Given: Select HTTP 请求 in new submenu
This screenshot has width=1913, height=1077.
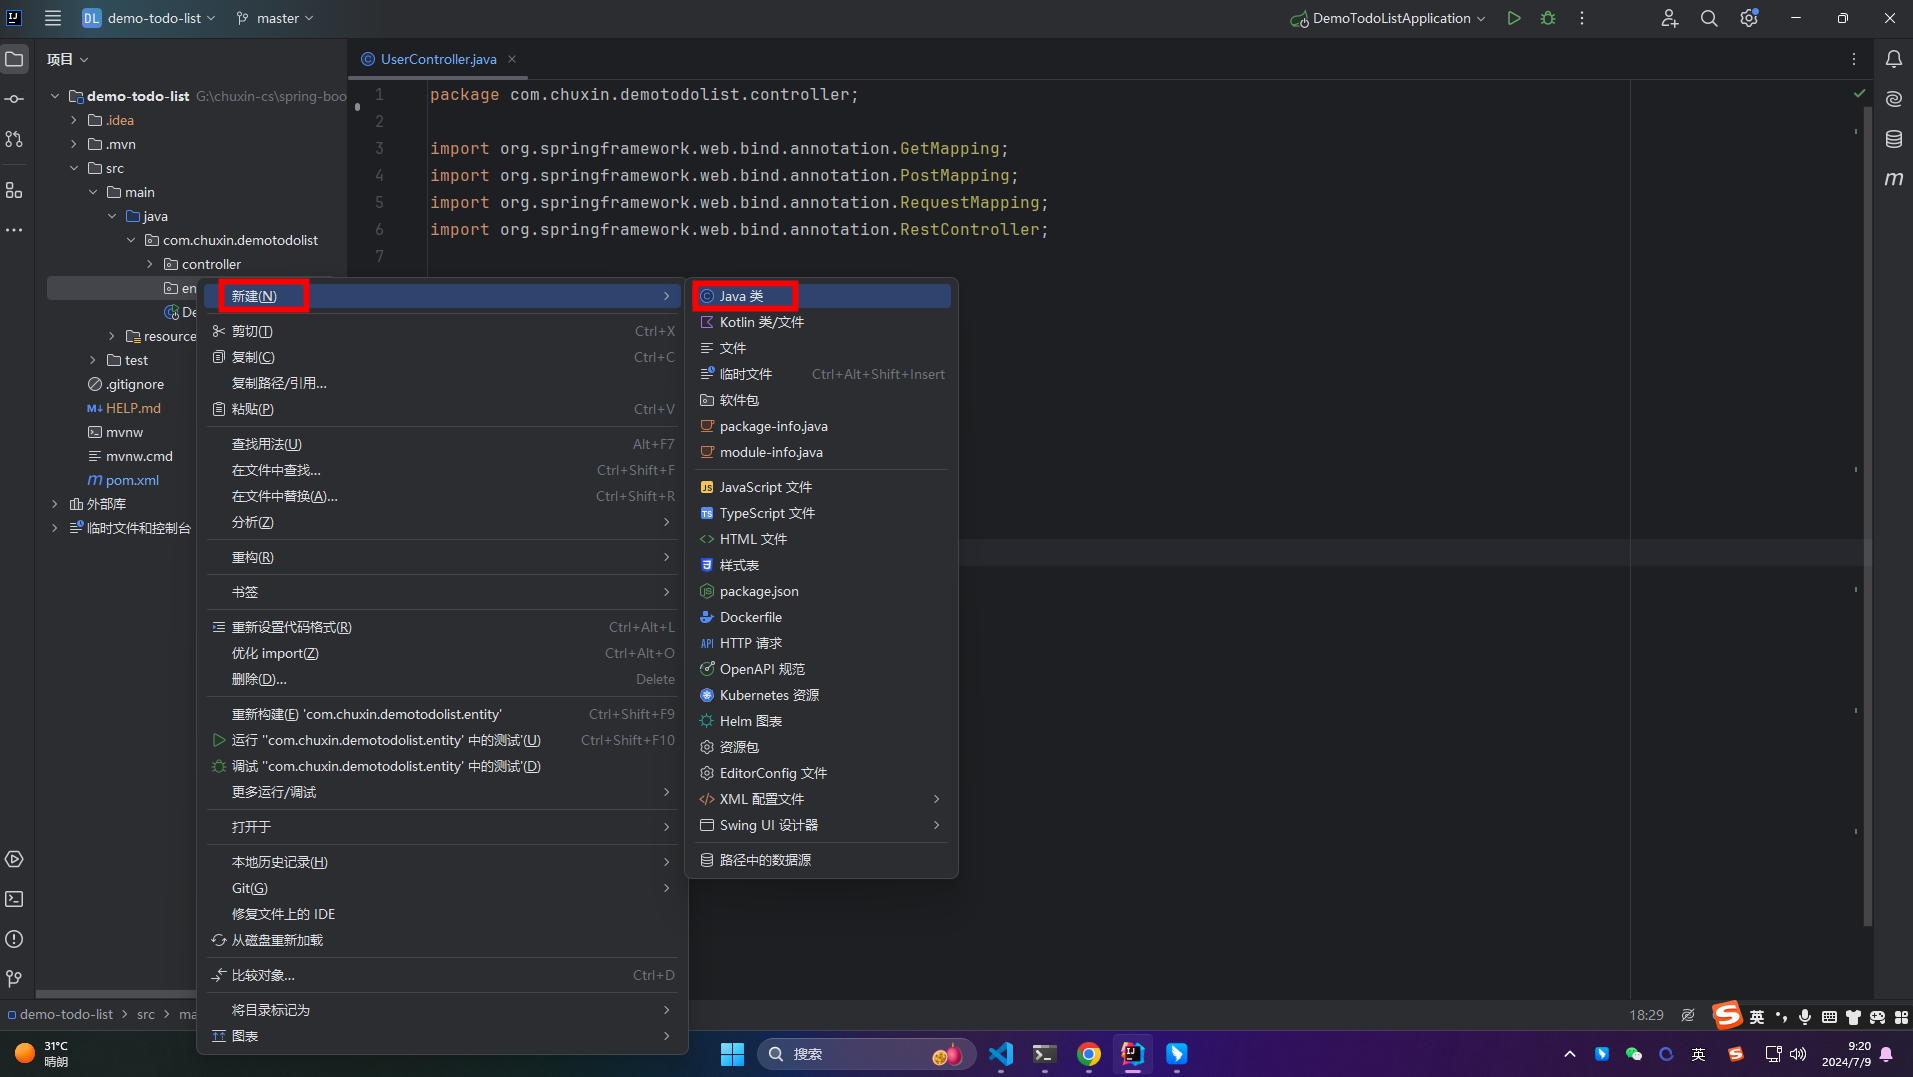Looking at the screenshot, I should coord(821,643).
